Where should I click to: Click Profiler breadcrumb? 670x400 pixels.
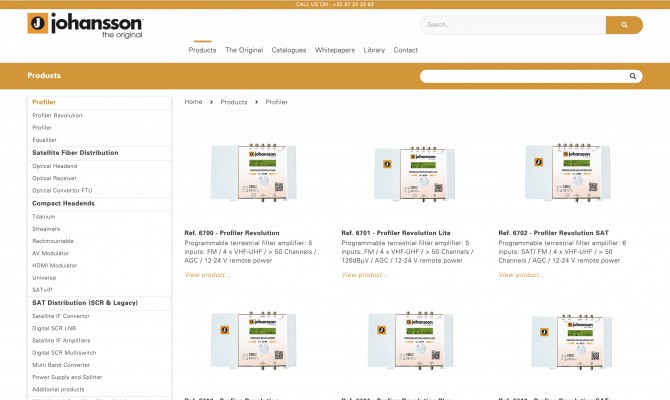276,102
